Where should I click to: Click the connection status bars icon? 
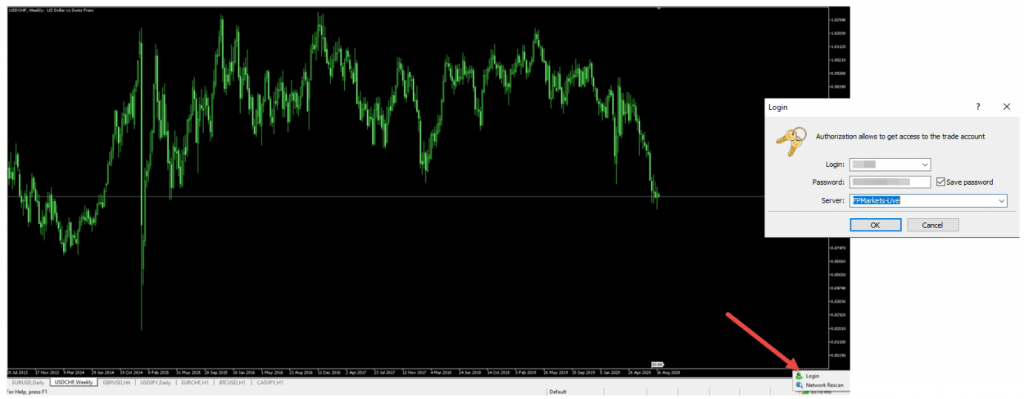click(x=805, y=392)
